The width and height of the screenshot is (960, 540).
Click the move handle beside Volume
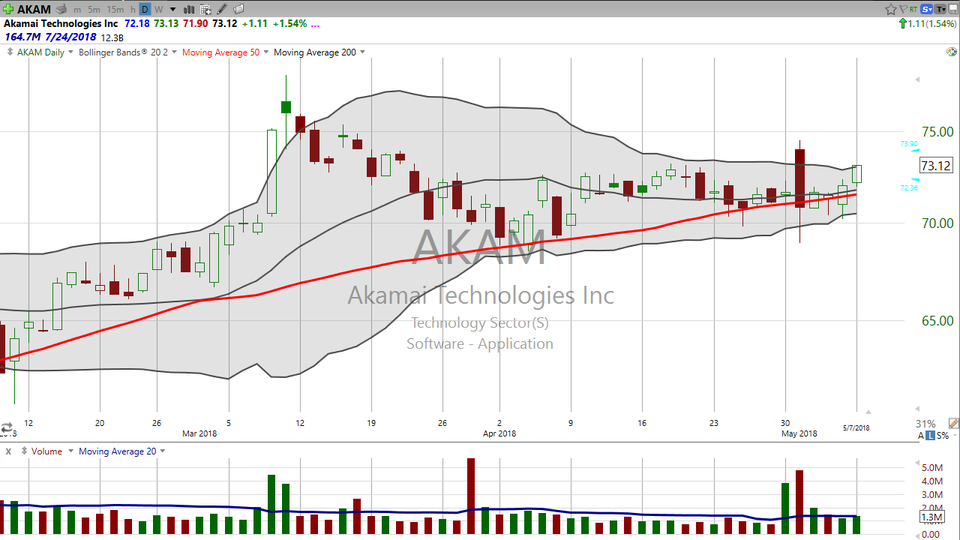click(x=24, y=451)
